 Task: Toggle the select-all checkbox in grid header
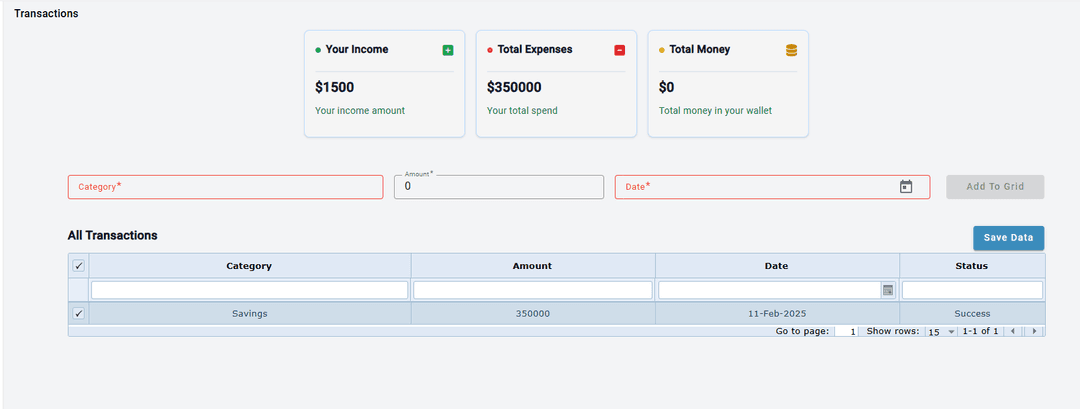[79, 266]
